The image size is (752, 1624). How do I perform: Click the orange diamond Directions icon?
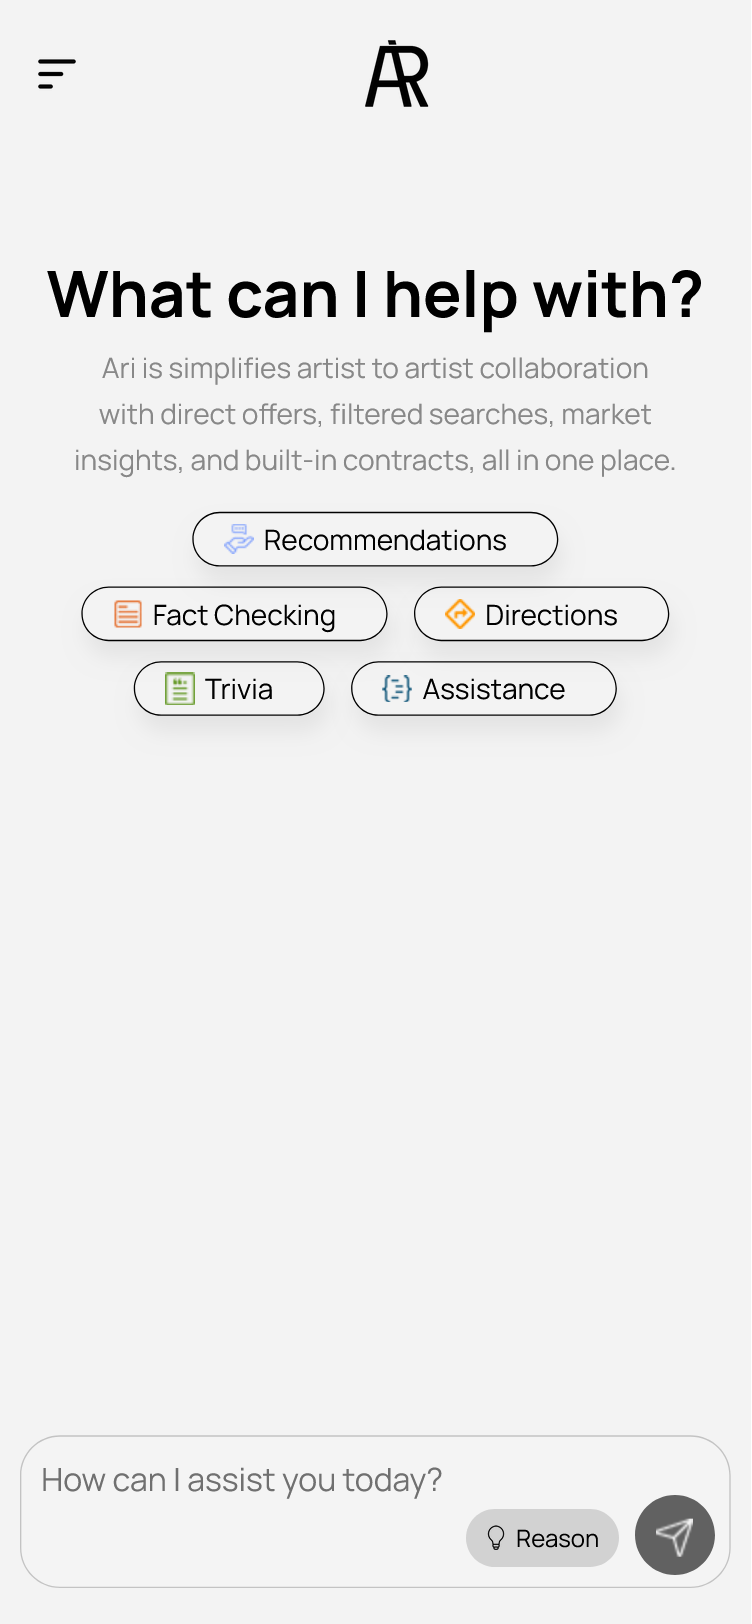460,614
